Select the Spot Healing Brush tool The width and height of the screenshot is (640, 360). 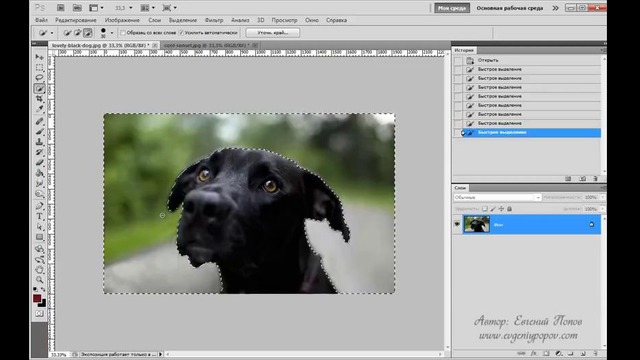(x=39, y=121)
